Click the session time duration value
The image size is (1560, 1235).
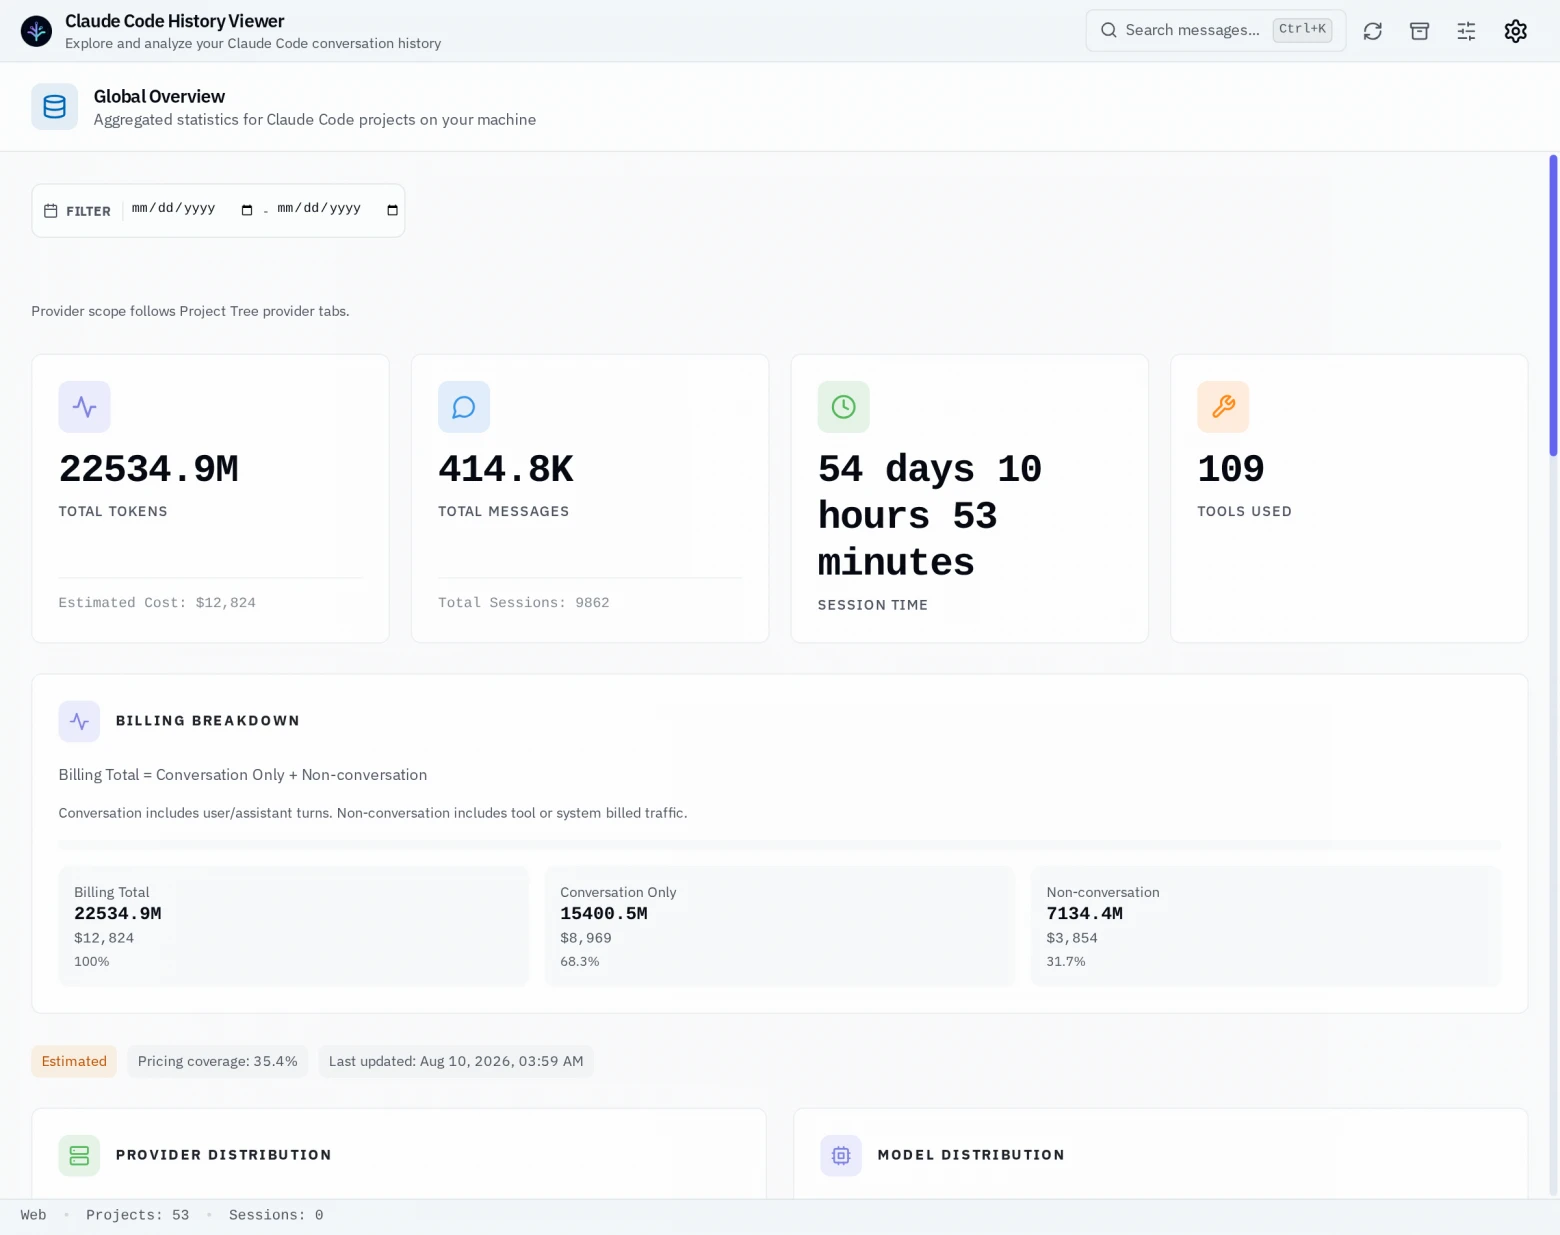[930, 516]
